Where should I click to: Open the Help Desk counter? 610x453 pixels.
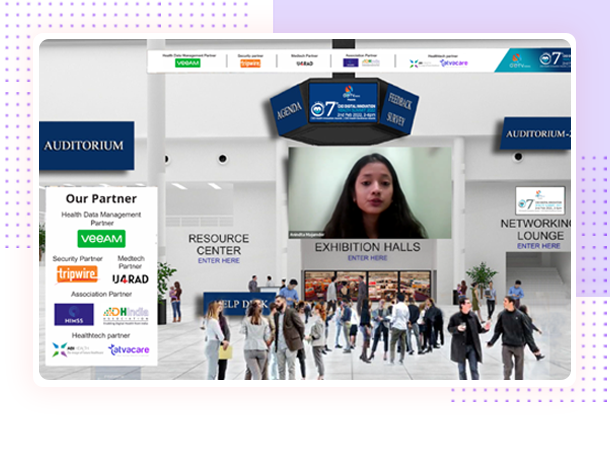pyautogui.click(x=228, y=304)
